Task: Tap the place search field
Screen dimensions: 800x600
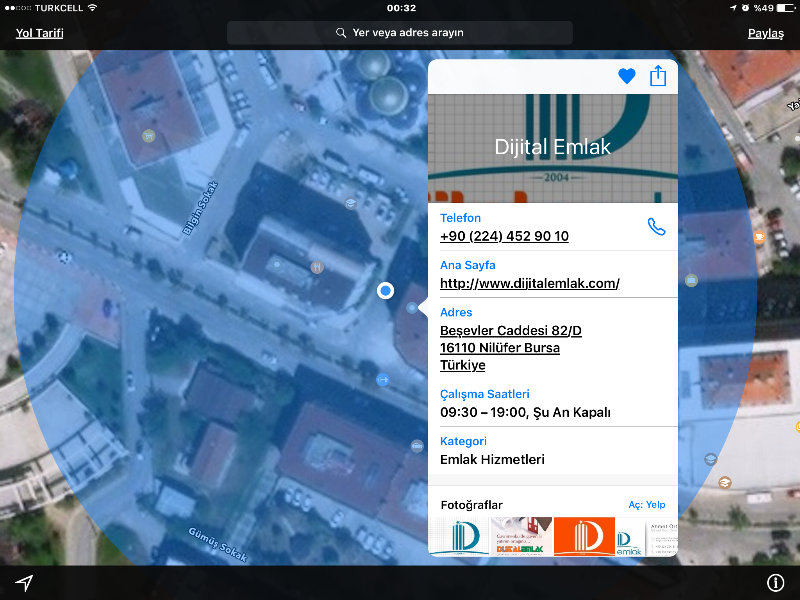Action: tap(400, 33)
